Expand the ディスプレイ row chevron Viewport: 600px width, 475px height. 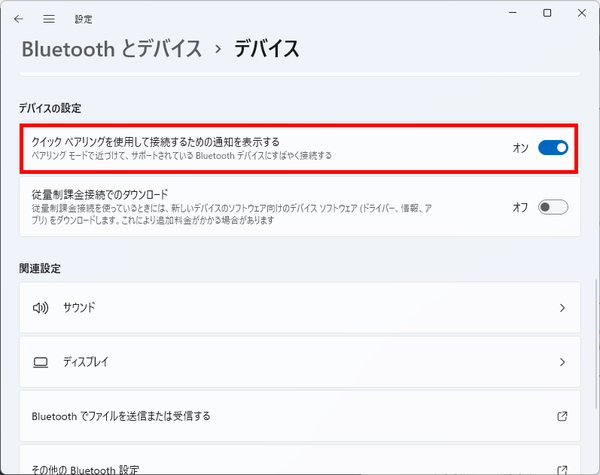tap(562, 362)
